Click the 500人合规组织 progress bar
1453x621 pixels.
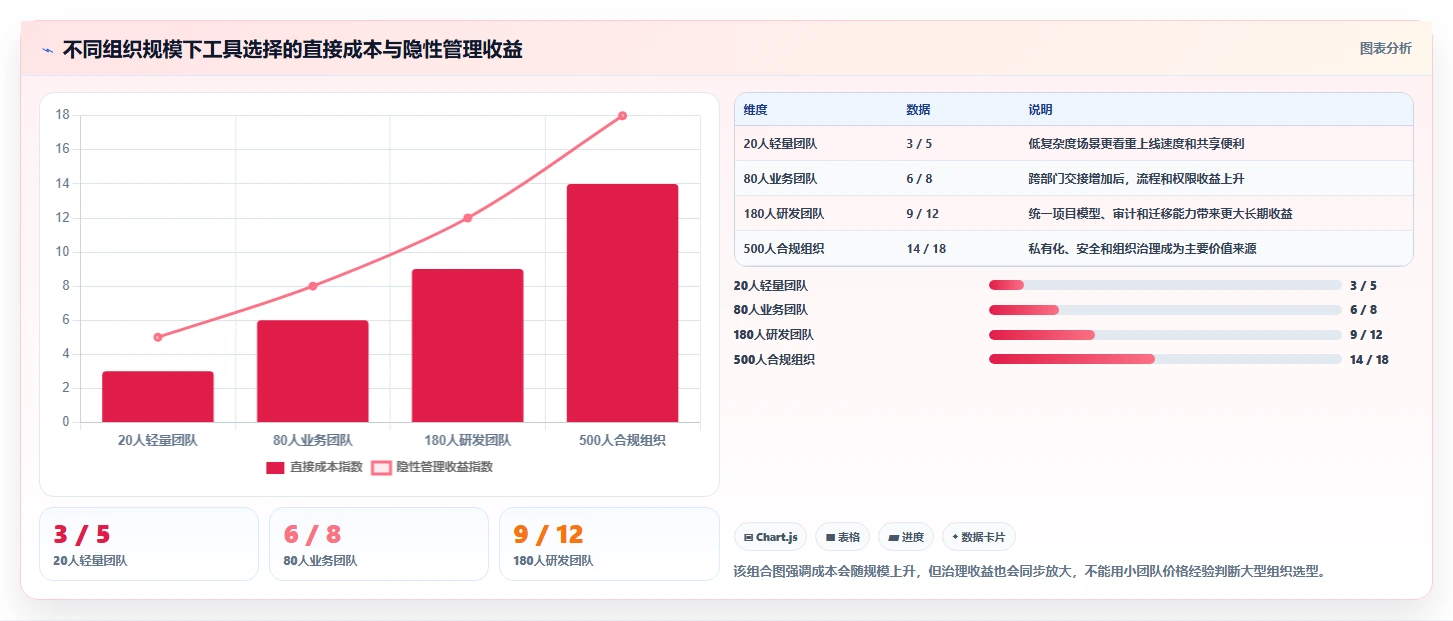pyautogui.click(x=1165, y=359)
